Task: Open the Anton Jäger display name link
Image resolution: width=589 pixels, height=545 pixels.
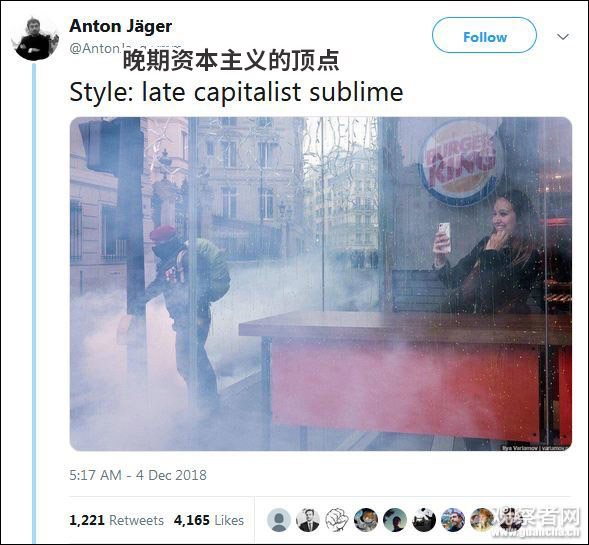Action: click(x=121, y=26)
